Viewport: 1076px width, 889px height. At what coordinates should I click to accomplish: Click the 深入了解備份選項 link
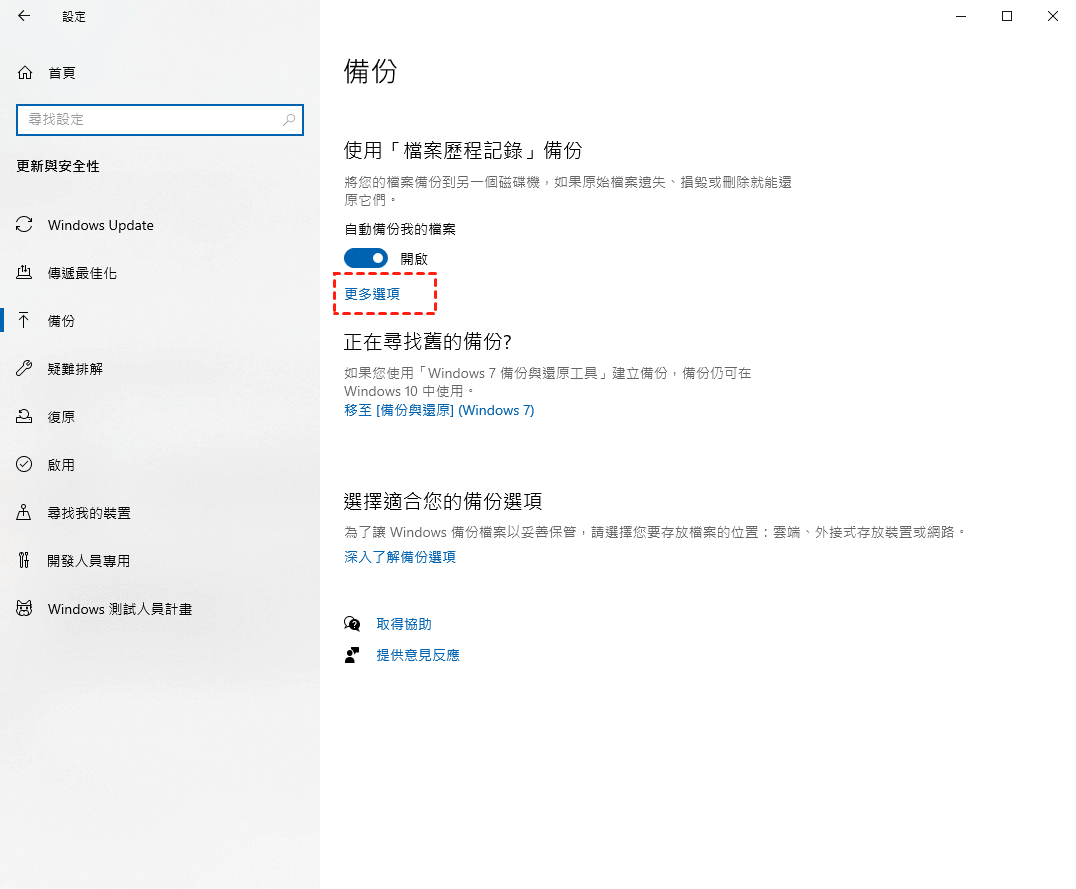tap(400, 557)
